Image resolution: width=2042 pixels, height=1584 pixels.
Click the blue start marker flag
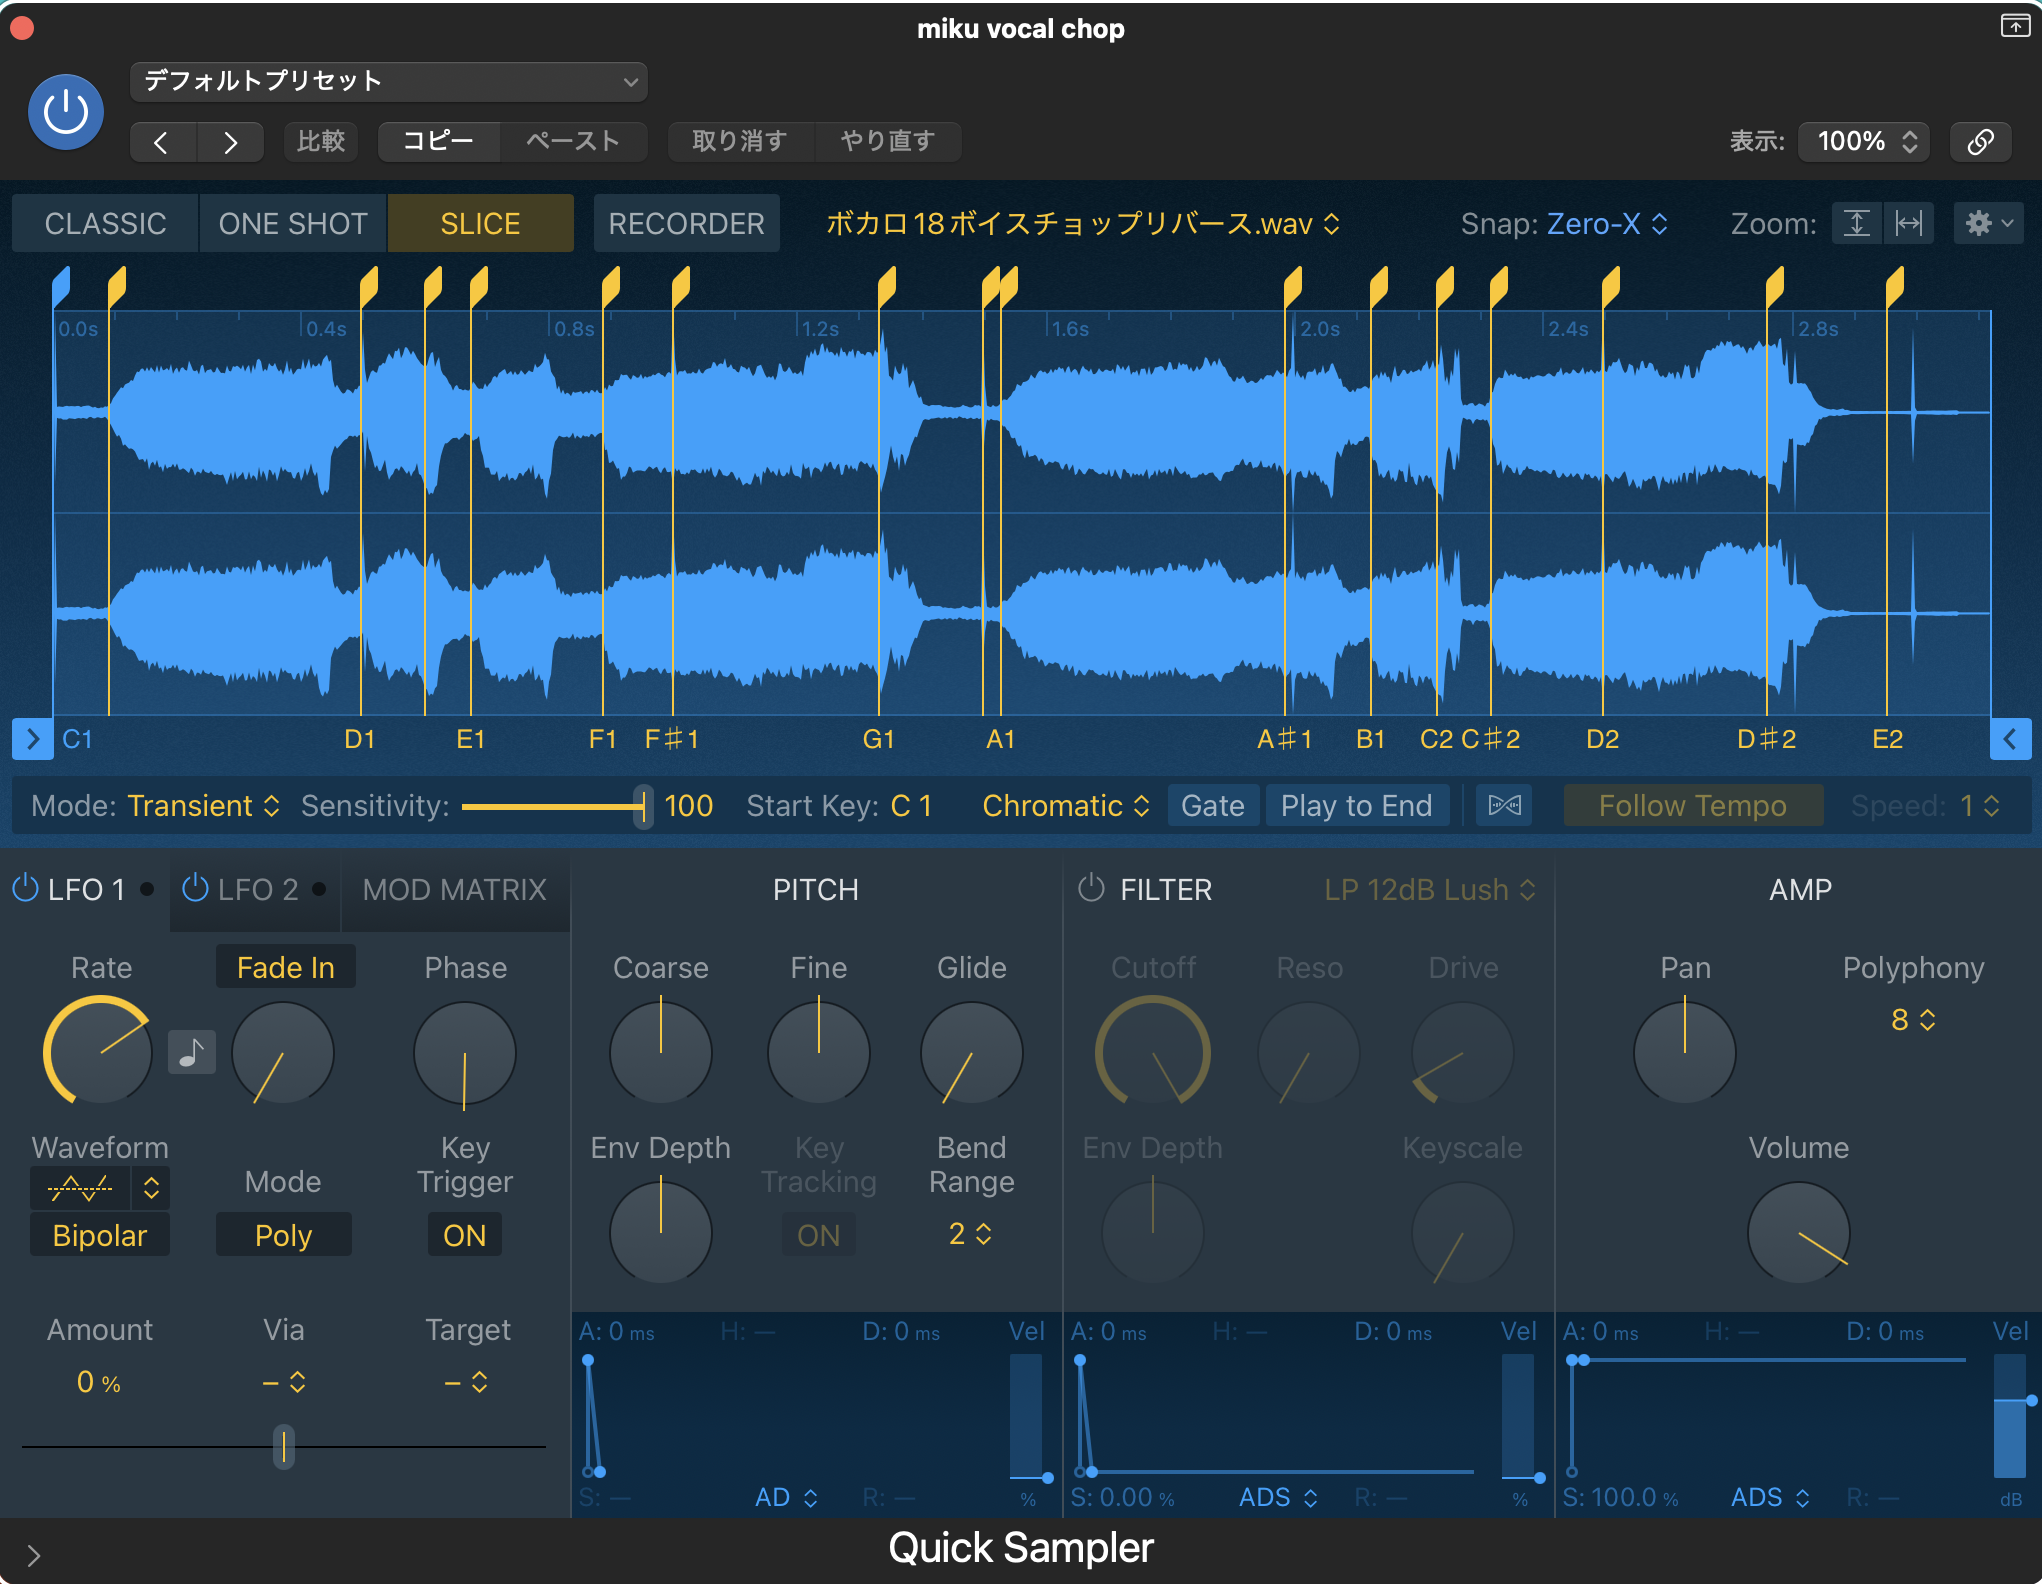[61, 288]
